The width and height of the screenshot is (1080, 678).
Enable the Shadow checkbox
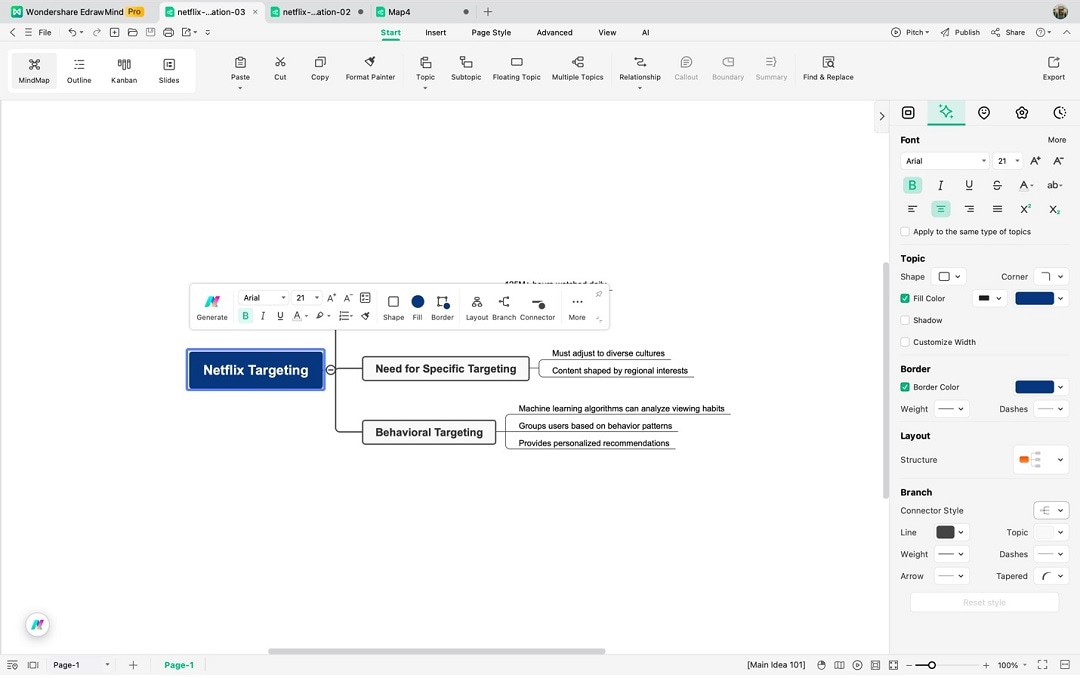click(x=905, y=320)
